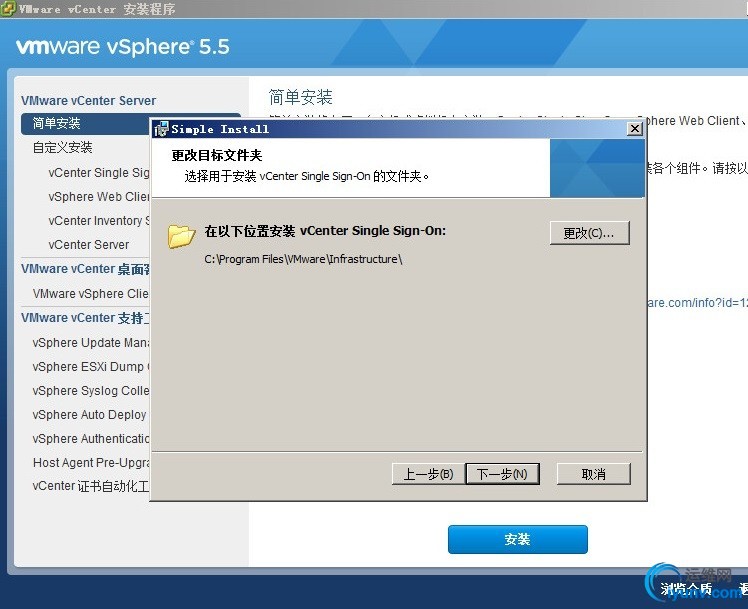
Task: Click the 更改(C)... button
Action: [590, 233]
